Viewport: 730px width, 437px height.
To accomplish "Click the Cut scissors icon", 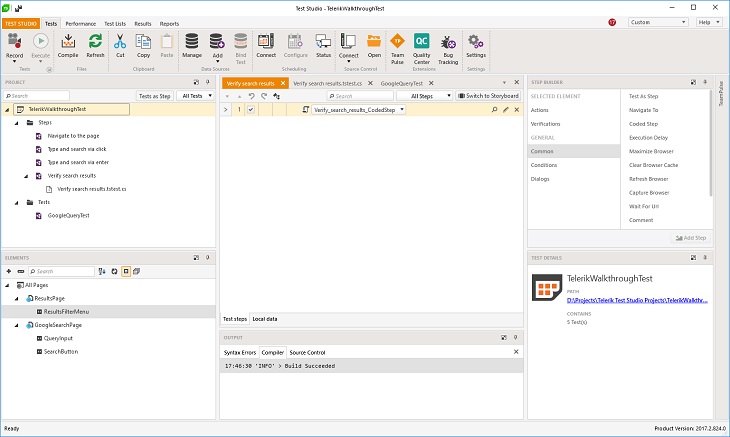I will pos(120,41).
